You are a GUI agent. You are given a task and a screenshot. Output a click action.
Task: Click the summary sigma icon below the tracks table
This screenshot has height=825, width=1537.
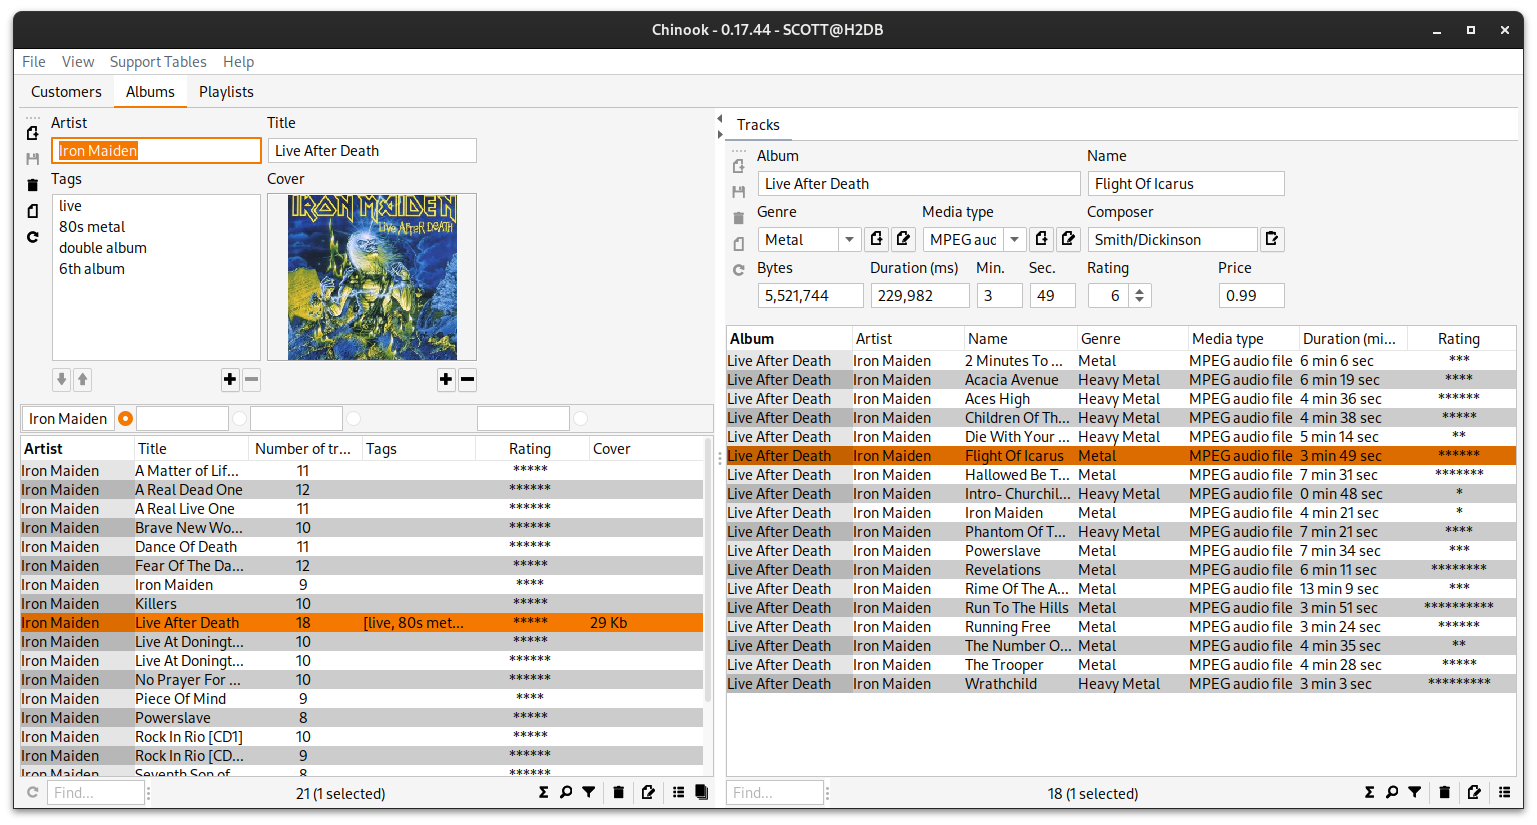(x=1369, y=792)
